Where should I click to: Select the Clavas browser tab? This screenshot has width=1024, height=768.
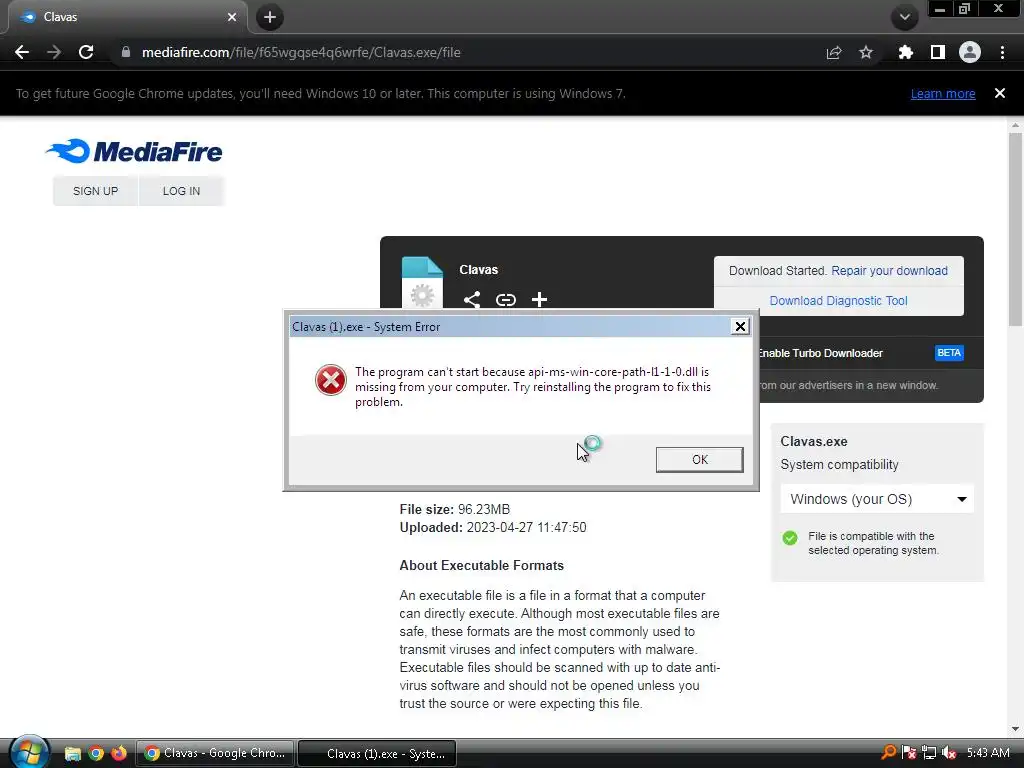127,17
